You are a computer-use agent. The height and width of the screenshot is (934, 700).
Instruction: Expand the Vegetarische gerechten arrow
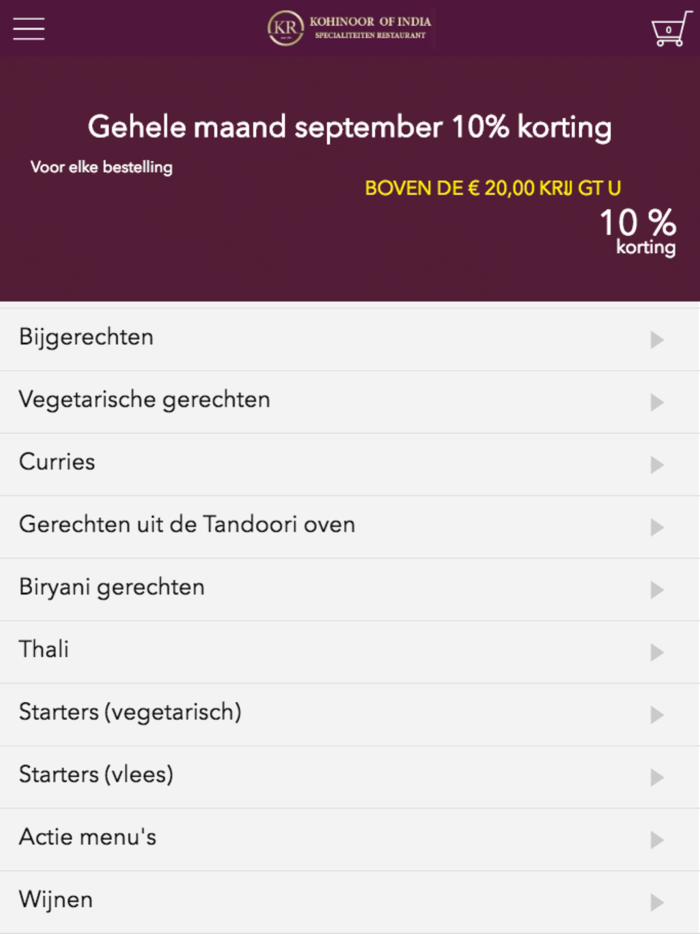(657, 402)
